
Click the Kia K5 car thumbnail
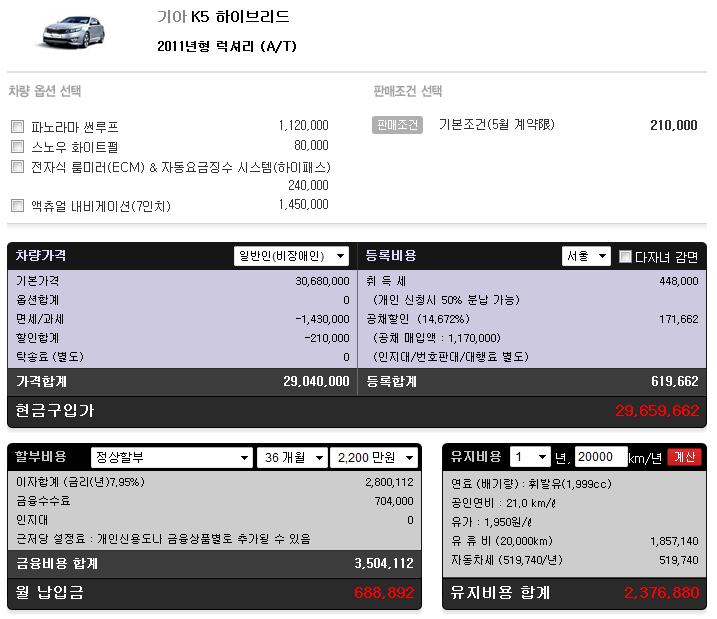tap(73, 32)
